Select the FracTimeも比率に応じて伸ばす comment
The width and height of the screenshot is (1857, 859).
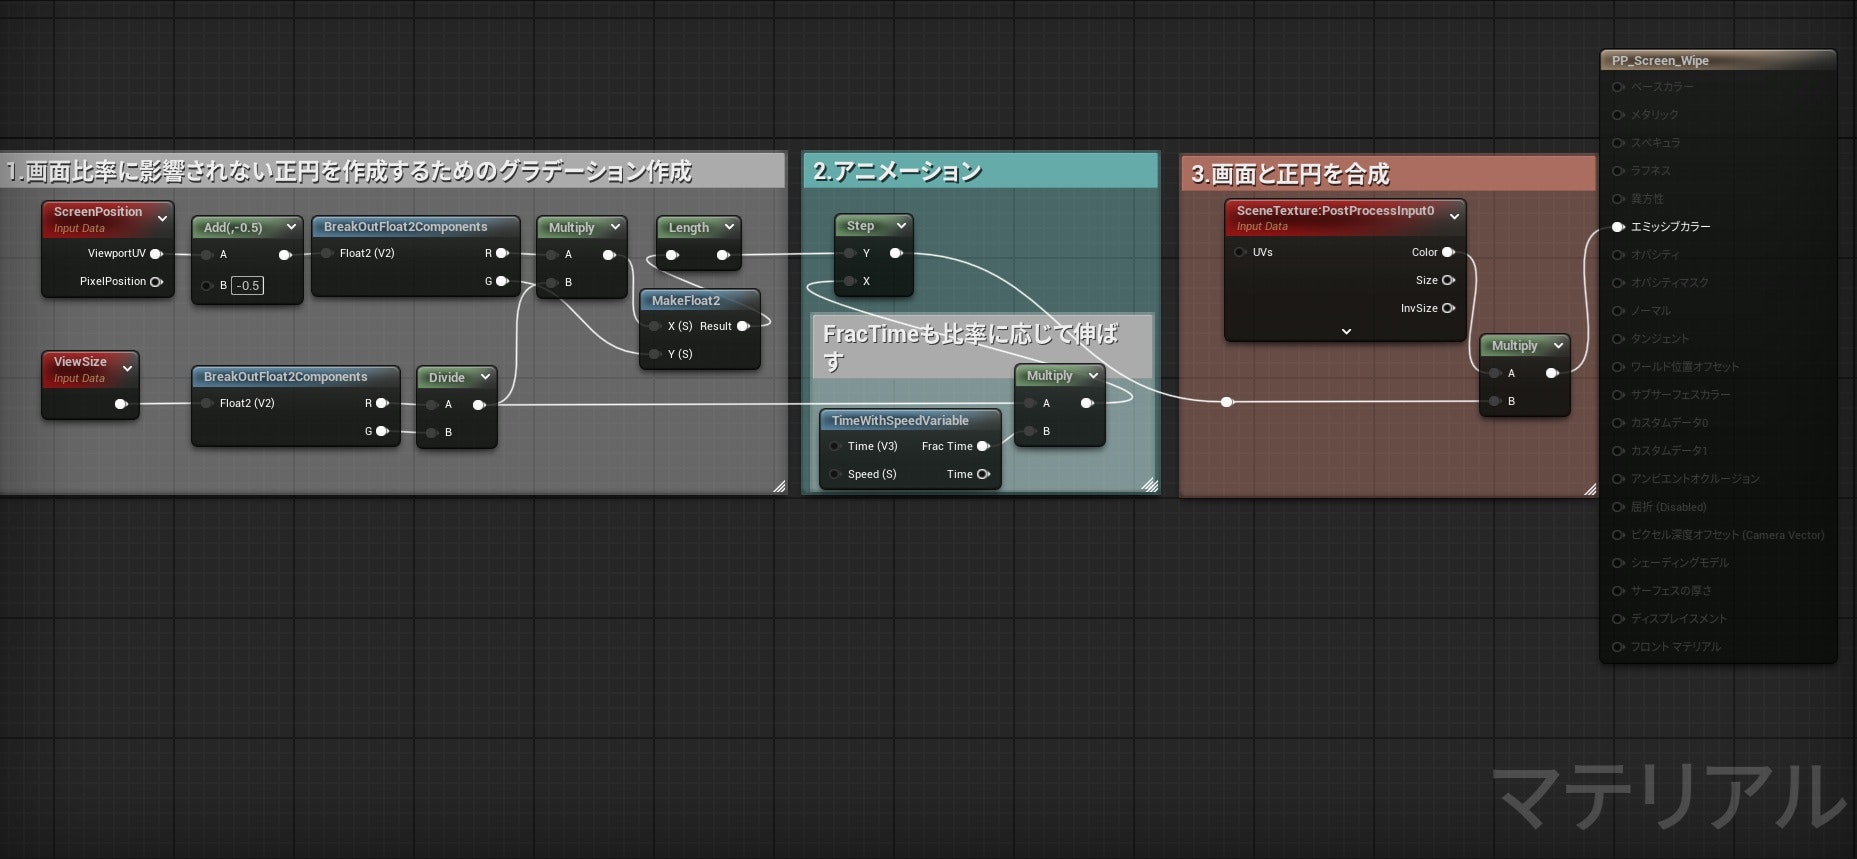click(x=982, y=346)
